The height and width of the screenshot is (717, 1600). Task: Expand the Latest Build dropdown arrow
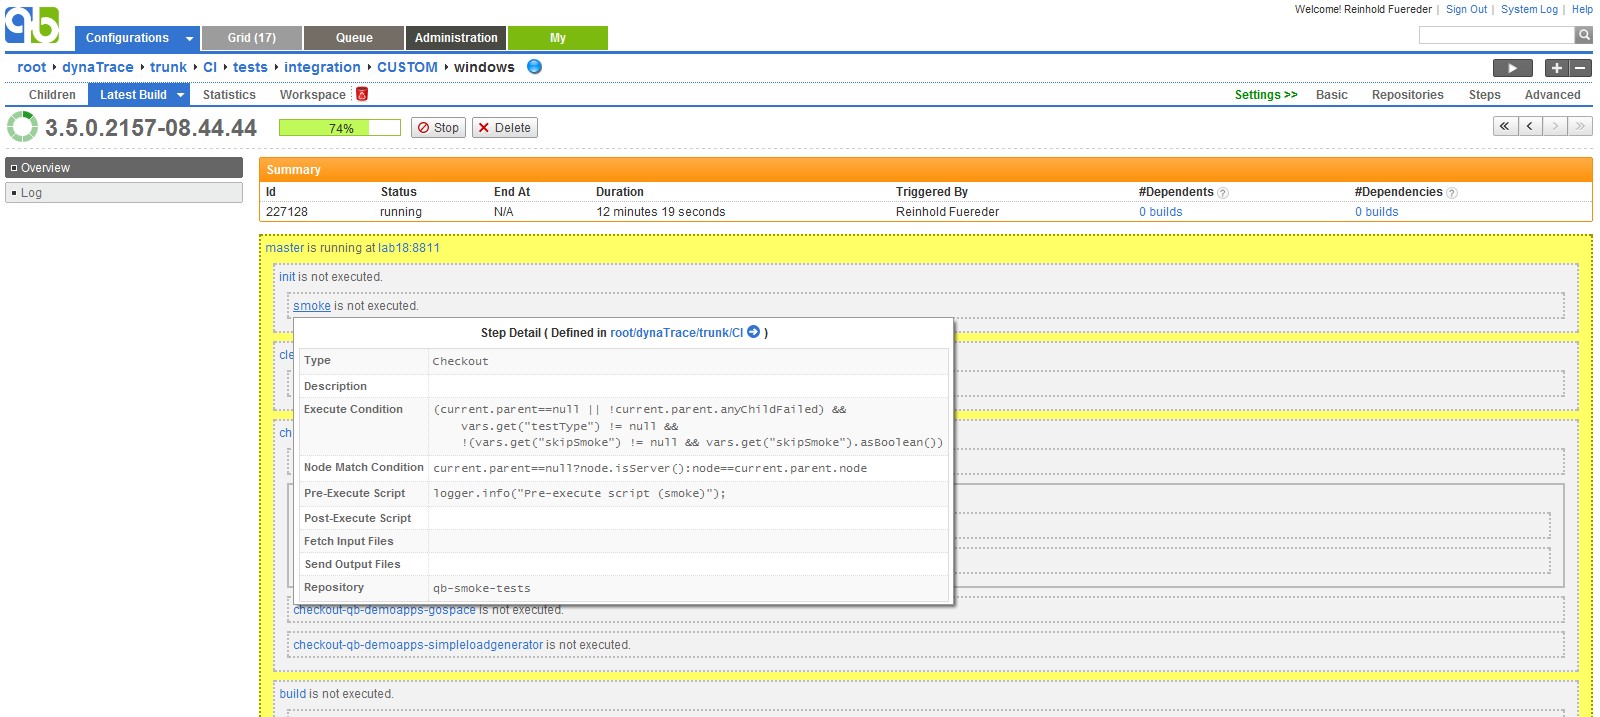(181, 95)
